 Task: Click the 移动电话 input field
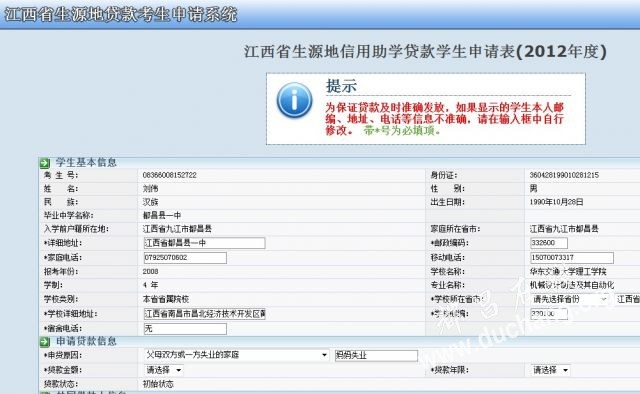tap(571, 258)
